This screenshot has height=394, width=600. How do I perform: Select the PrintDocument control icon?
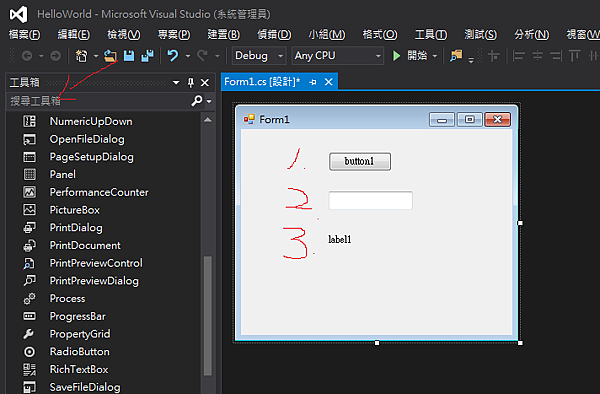29,245
